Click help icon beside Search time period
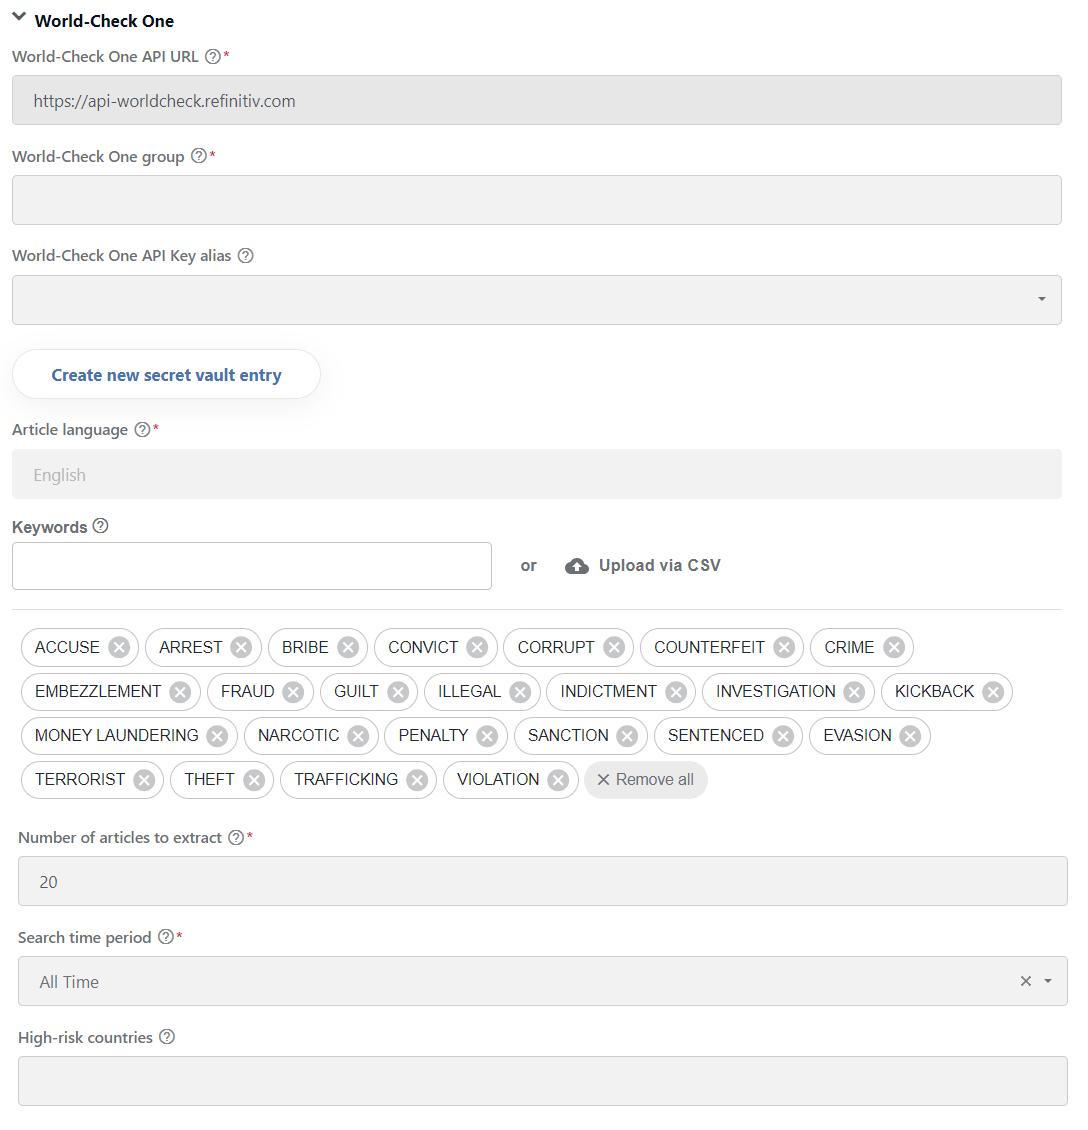 tap(166, 937)
